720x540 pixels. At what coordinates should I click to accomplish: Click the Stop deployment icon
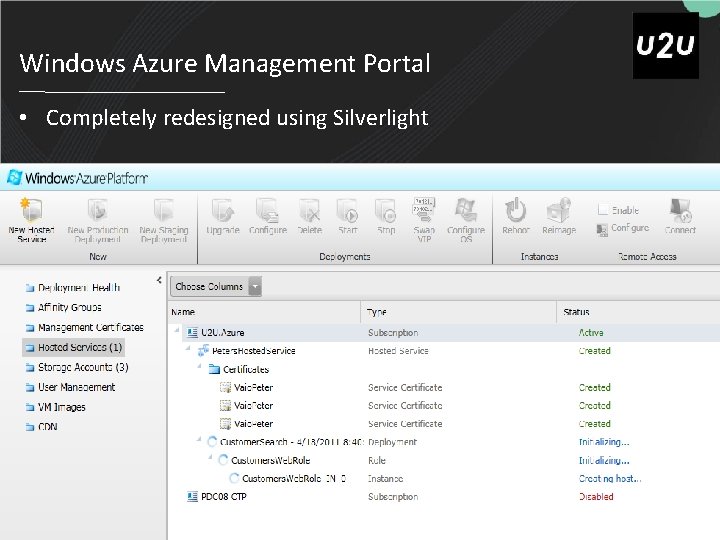386,210
